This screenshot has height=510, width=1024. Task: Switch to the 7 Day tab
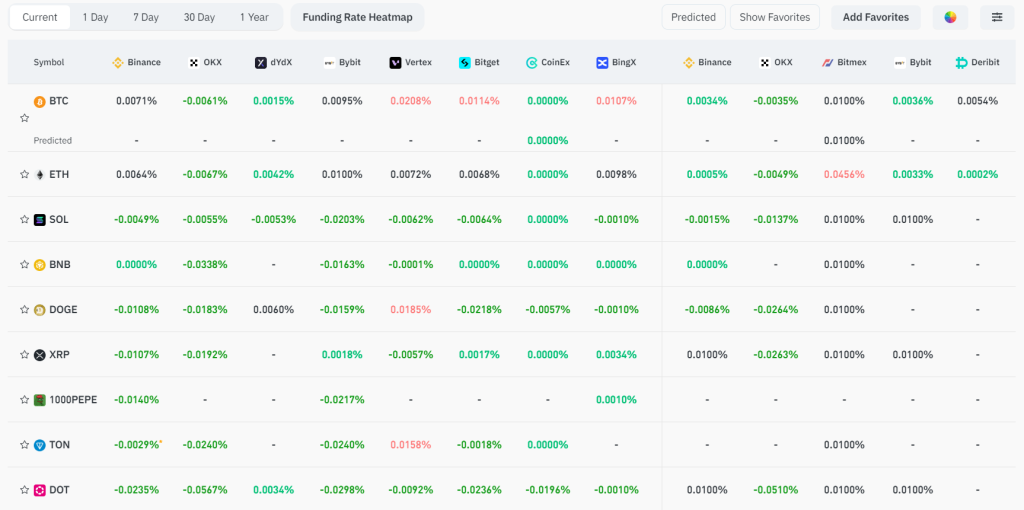(x=145, y=17)
